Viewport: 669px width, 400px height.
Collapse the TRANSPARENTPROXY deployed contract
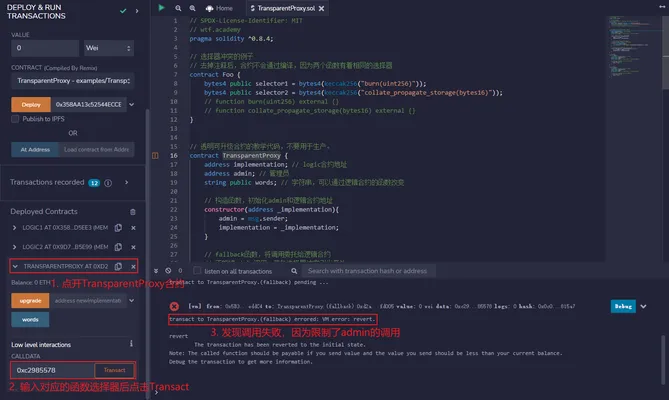tap(15, 267)
